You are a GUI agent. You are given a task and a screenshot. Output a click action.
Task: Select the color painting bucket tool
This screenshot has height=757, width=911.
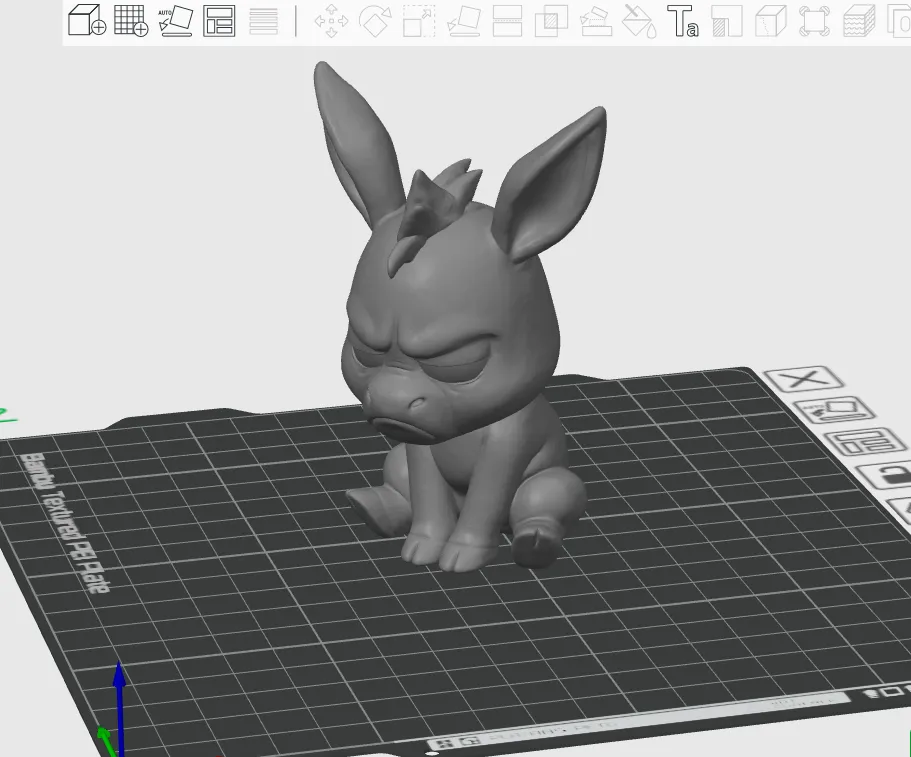point(639,21)
